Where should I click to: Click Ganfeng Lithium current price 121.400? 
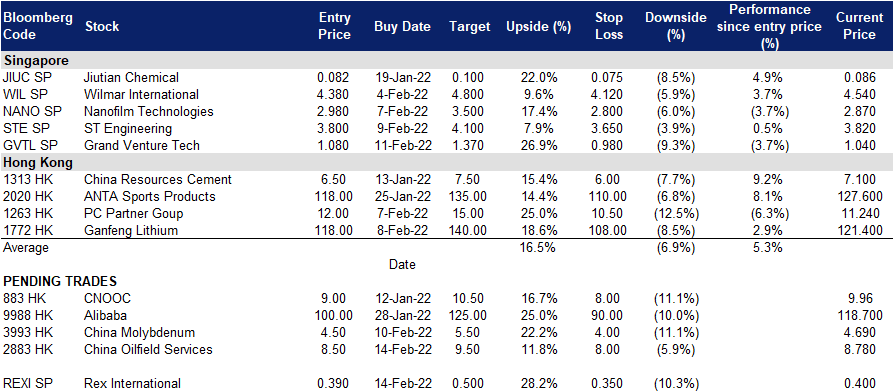point(859,231)
